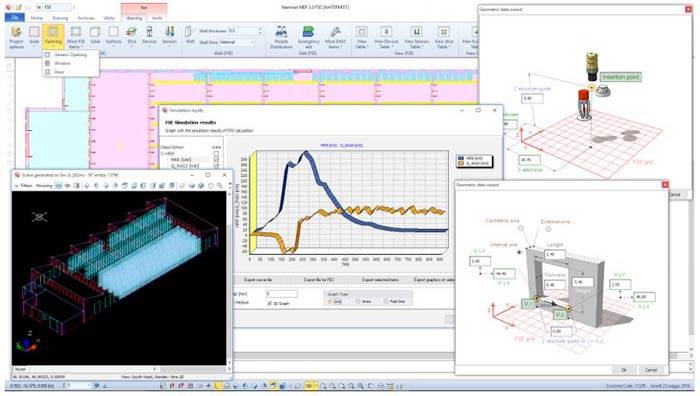Image resolution: width=700 pixels, height=396 pixels.
Task: Select the Fast line graph type radio
Action: (x=386, y=301)
